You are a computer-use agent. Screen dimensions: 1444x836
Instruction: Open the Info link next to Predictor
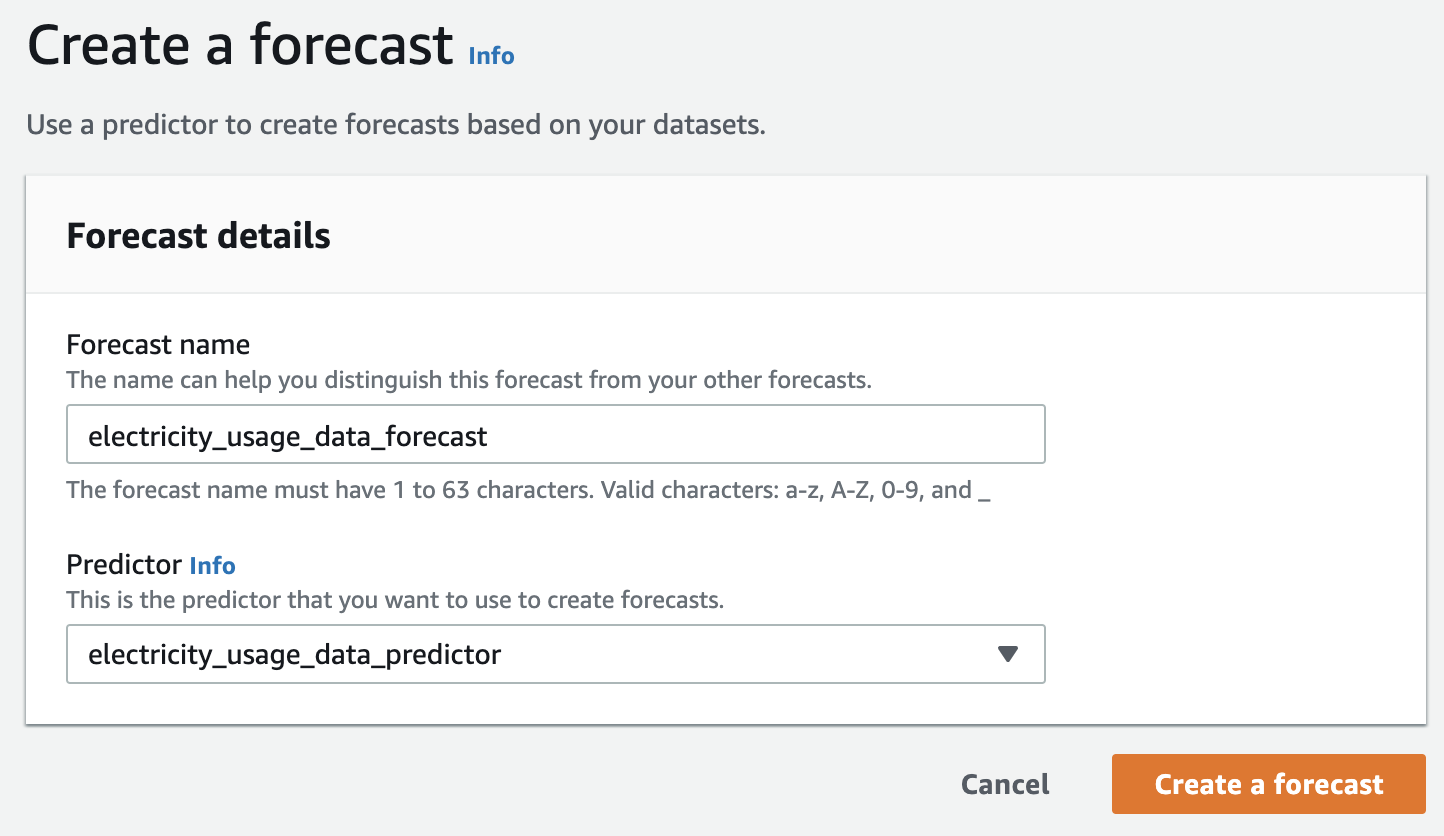pyautogui.click(x=212, y=565)
